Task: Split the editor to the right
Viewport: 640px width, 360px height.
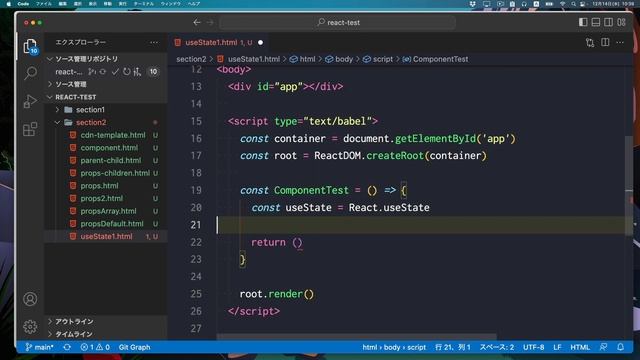Action: click(x=605, y=42)
